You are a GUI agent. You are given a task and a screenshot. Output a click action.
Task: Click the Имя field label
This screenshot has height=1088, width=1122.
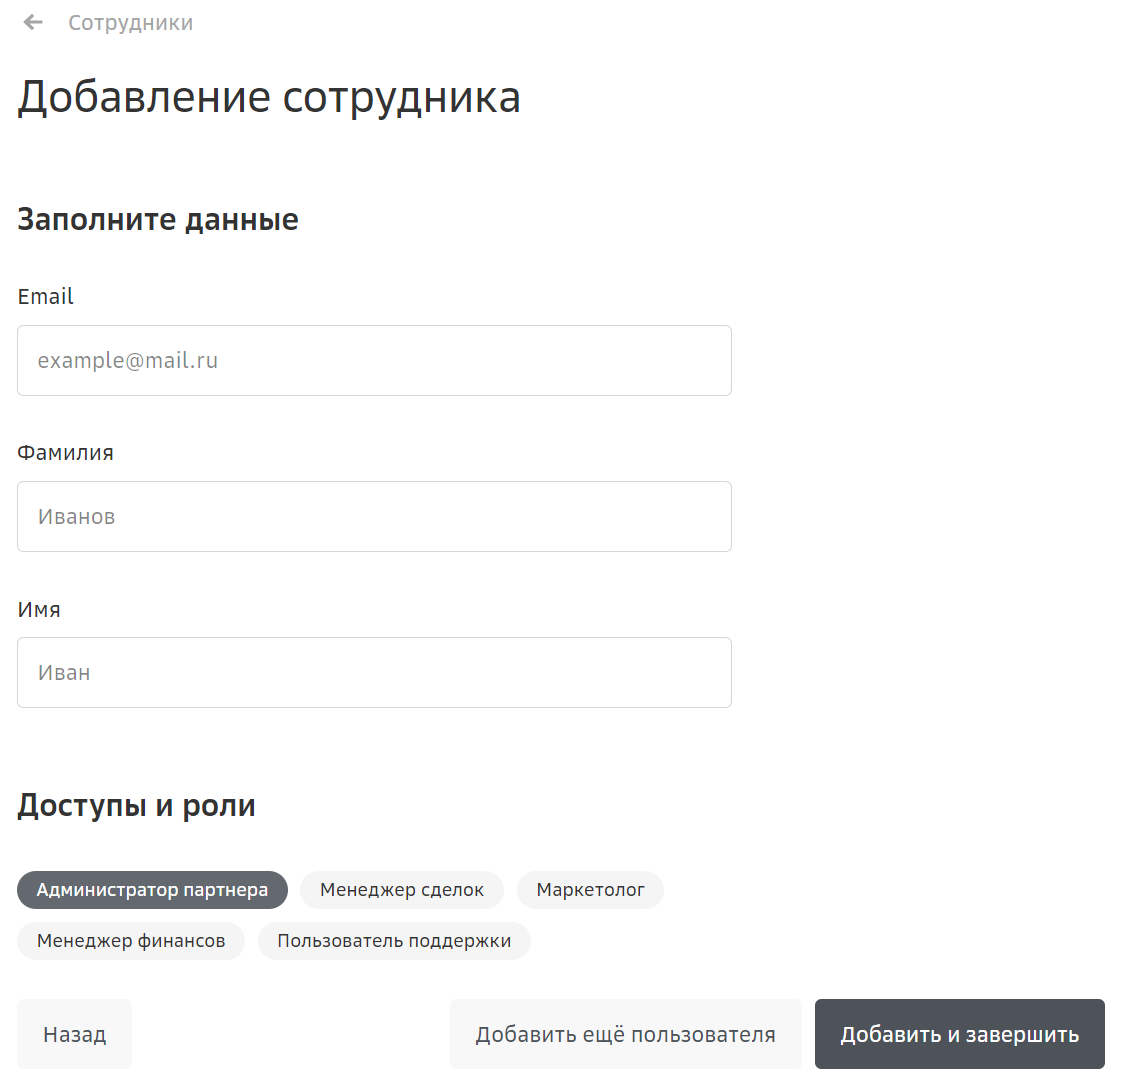click(39, 610)
